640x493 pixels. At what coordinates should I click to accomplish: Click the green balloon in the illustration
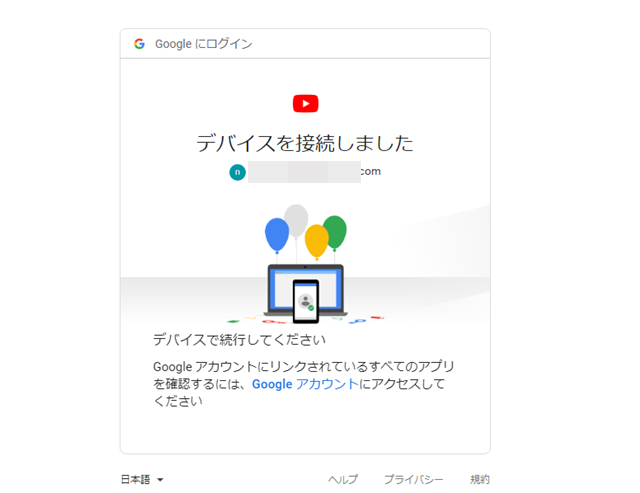coord(336,232)
